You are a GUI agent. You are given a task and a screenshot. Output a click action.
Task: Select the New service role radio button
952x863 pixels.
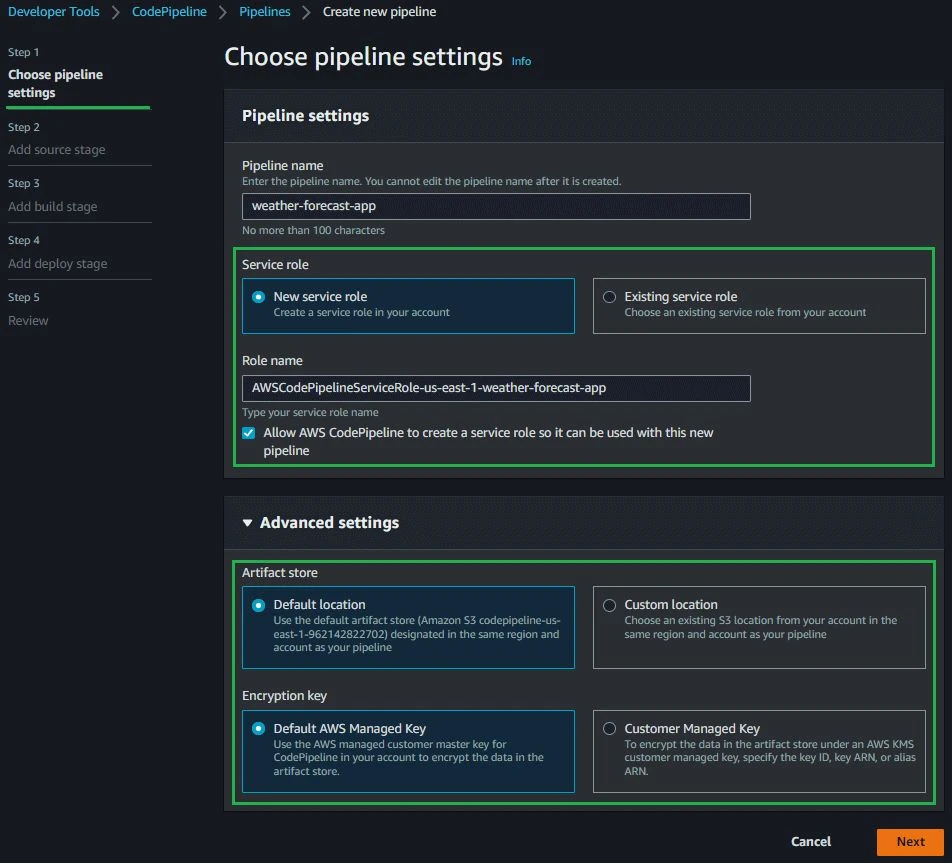click(258, 297)
